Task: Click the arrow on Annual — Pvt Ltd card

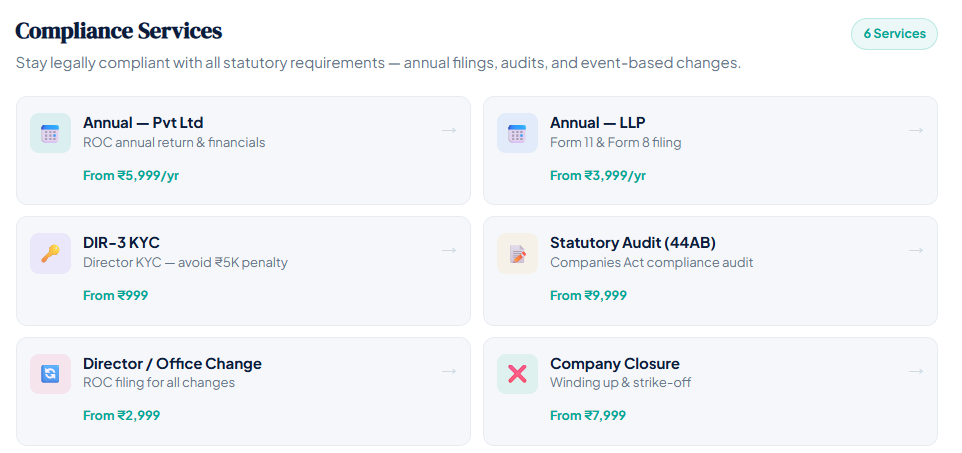Action: (449, 130)
